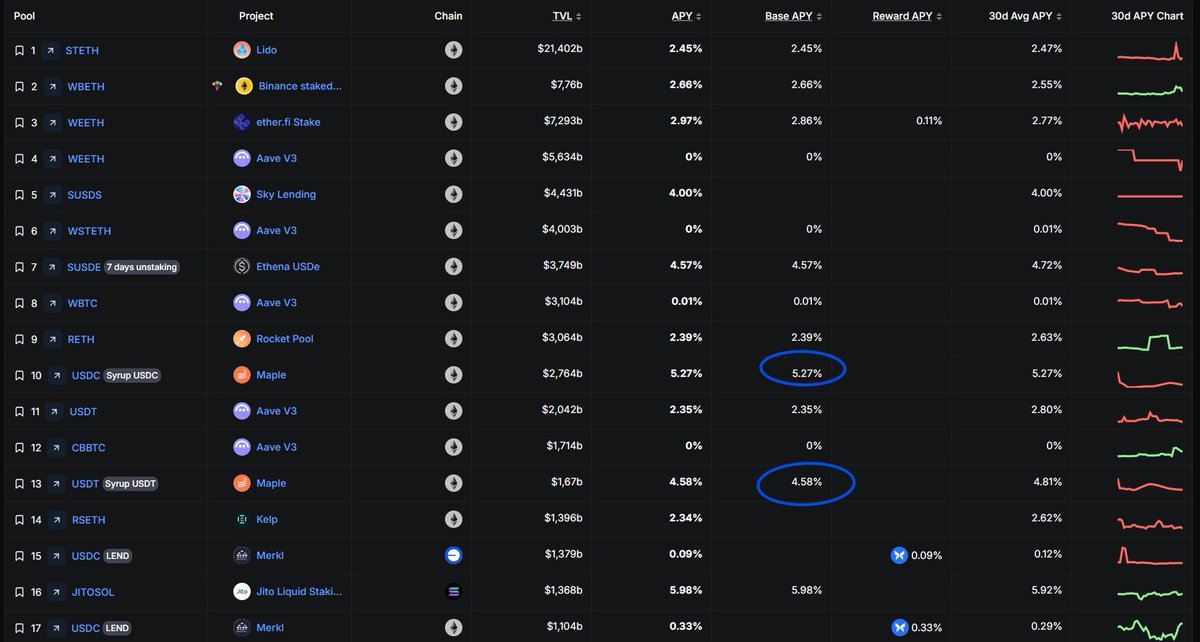Click Maple logo in Syrup USDC row

(242, 375)
